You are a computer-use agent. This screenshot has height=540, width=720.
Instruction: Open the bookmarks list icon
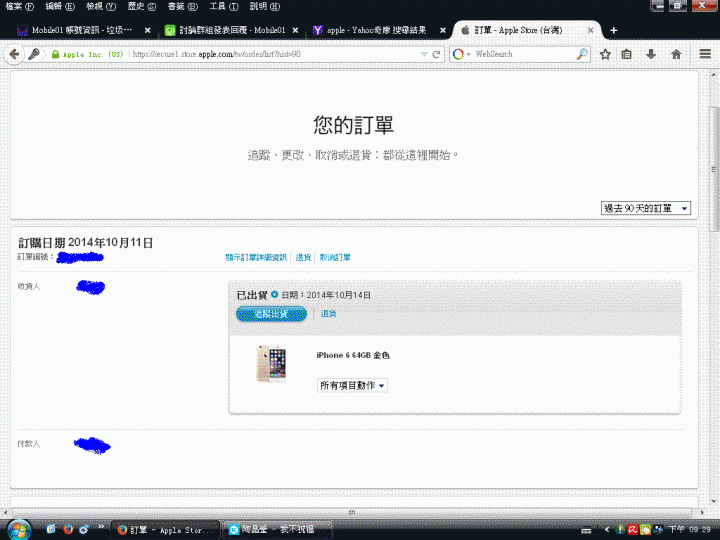(x=626, y=54)
